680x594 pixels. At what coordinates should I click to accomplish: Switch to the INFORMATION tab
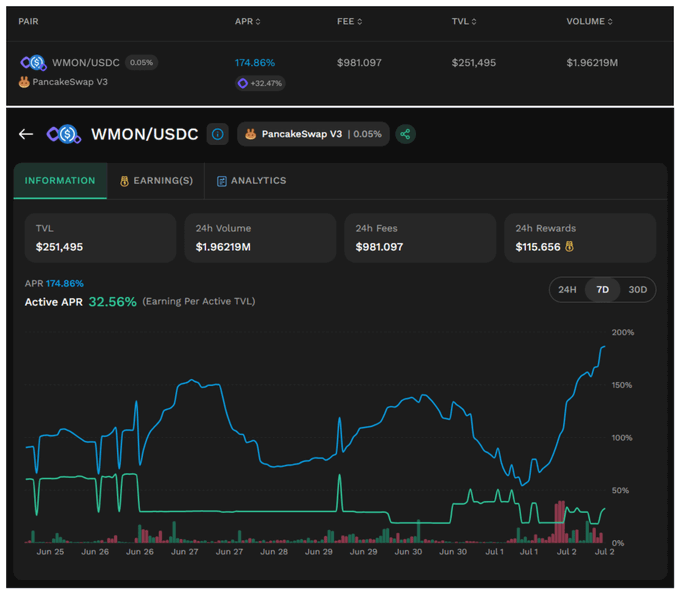coord(60,181)
